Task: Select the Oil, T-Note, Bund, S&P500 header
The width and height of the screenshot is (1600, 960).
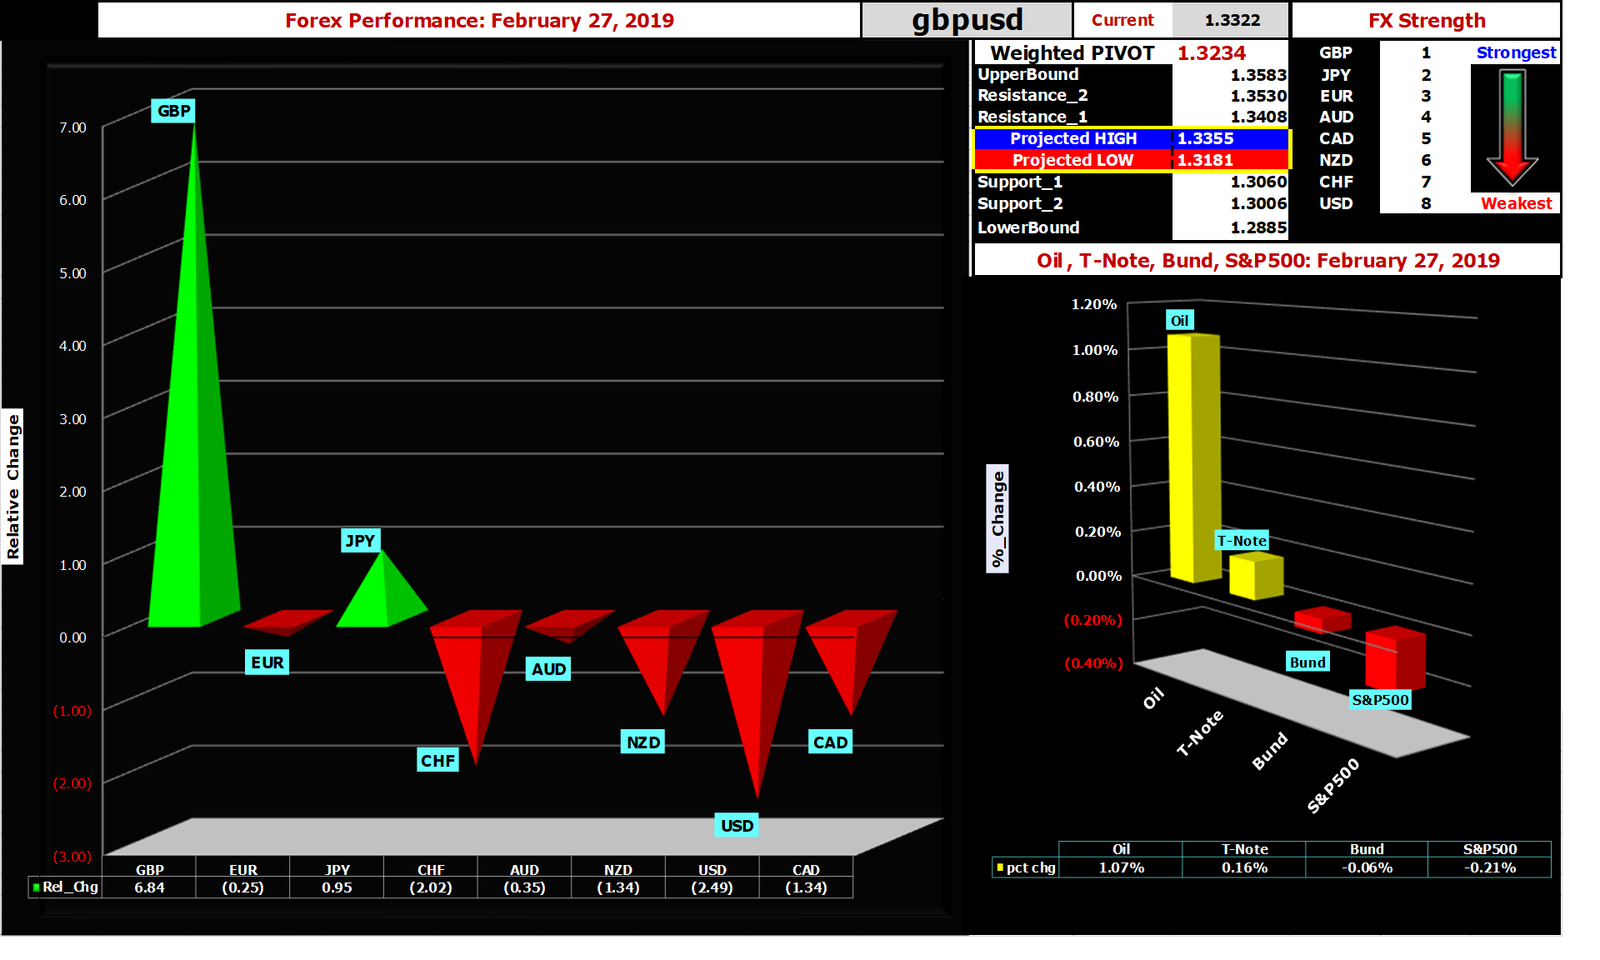Action: pos(1265,260)
